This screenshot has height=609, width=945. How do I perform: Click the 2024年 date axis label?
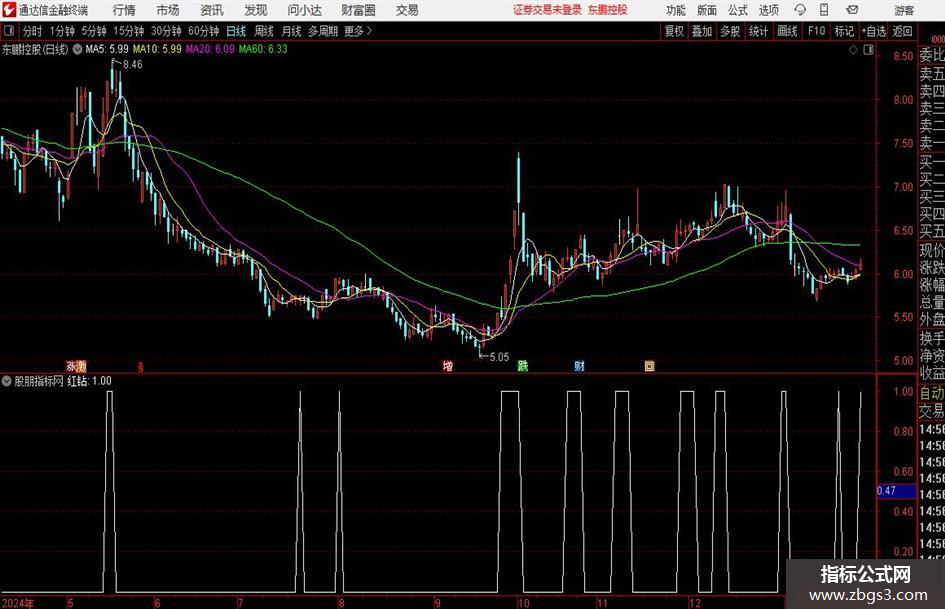(18, 603)
